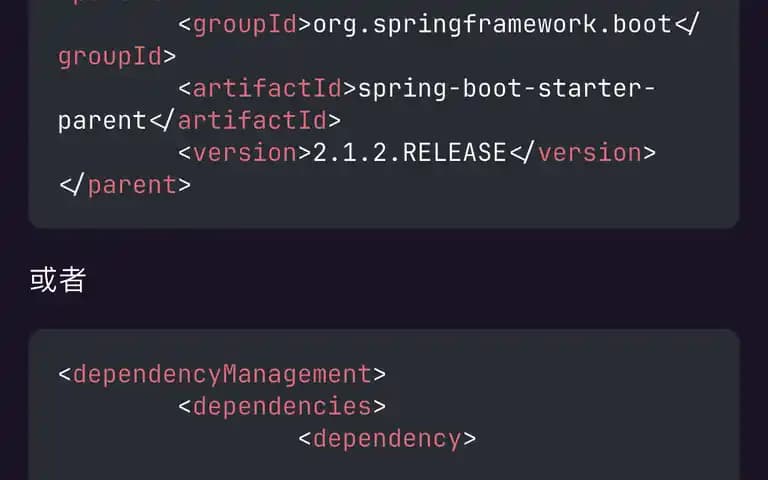Click the opening artifactId tag
The image size is (768, 480).
[267, 89]
